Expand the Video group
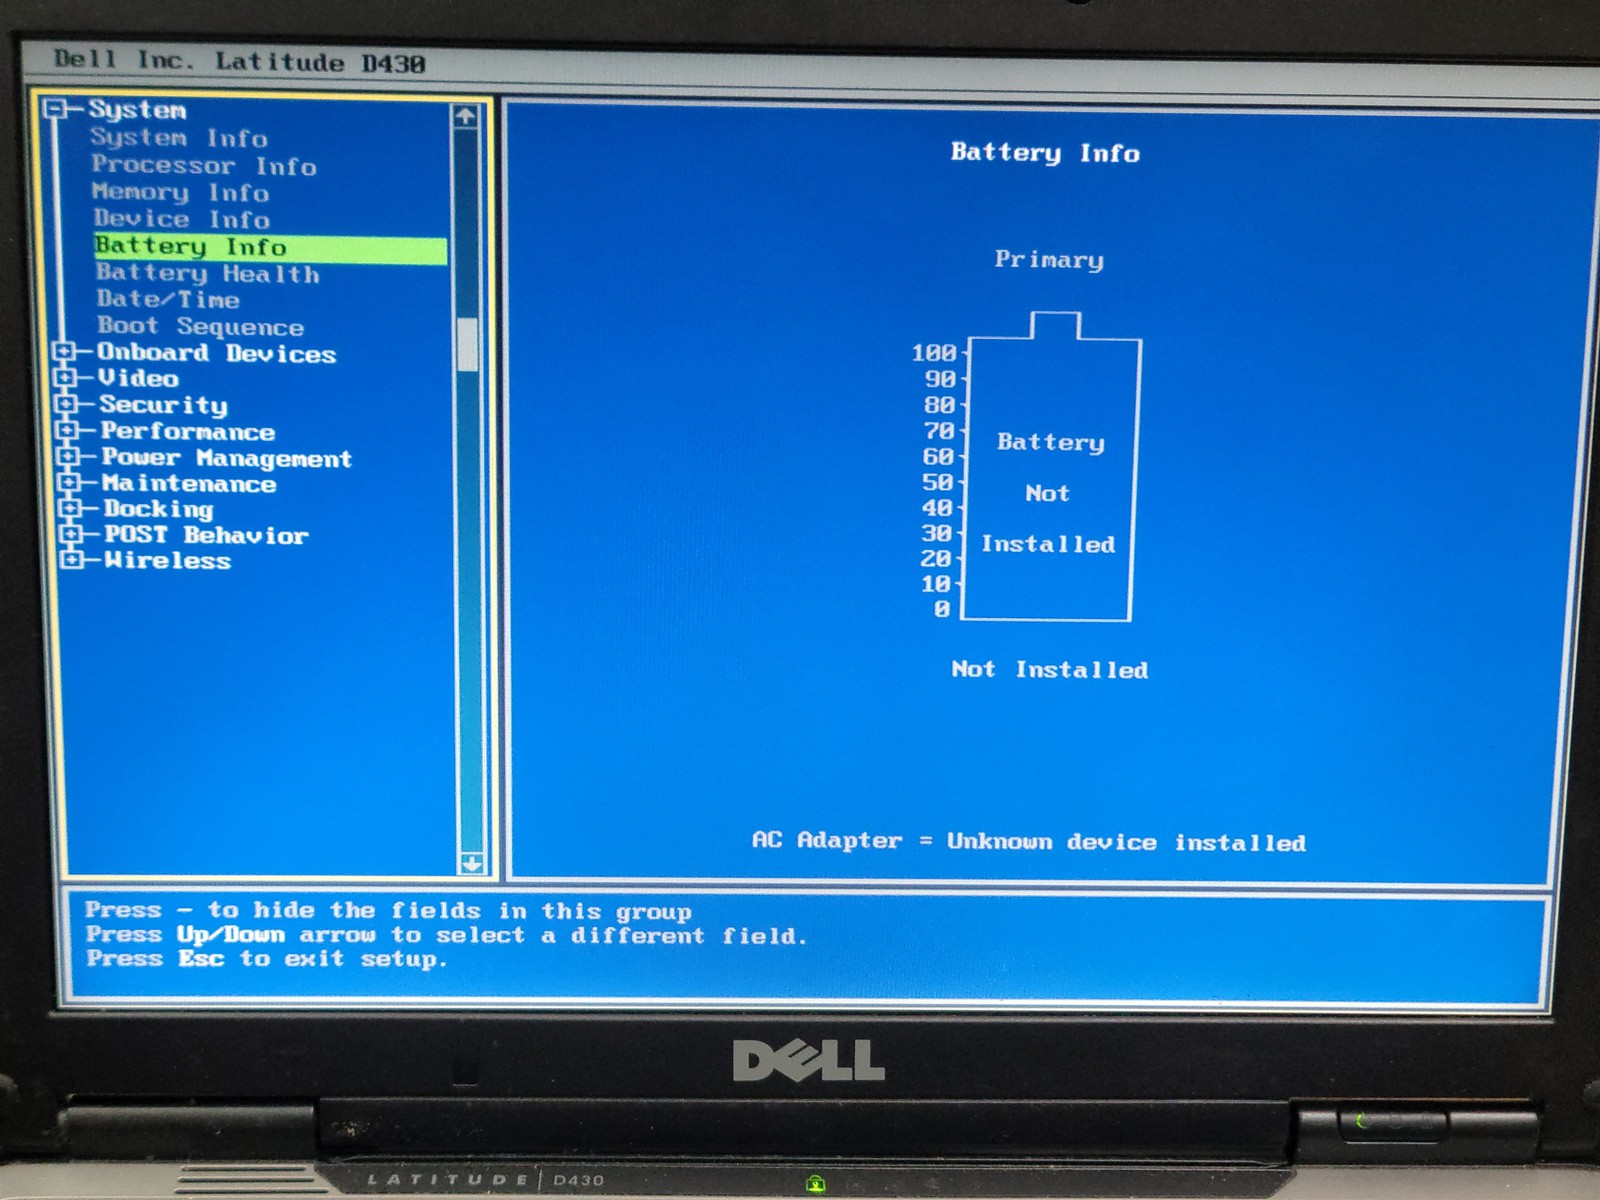Image resolution: width=1600 pixels, height=1200 pixels. [66, 378]
